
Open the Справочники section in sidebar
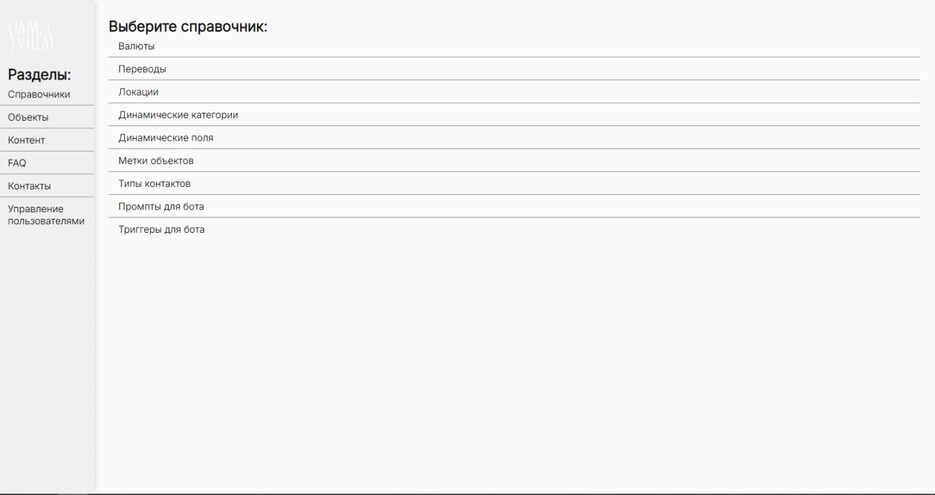click(39, 94)
